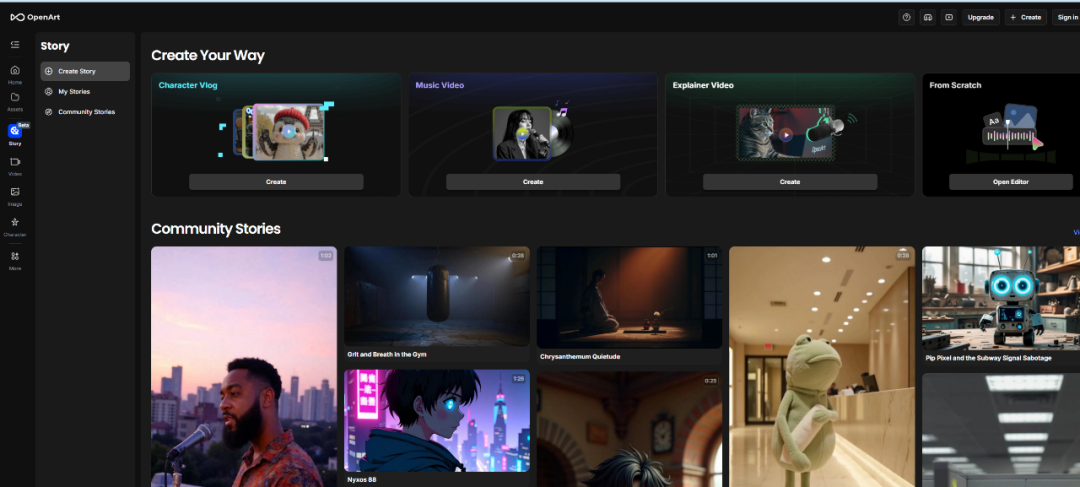Click the 'Music Video' heading
The height and width of the screenshot is (487, 1080).
pyautogui.click(x=439, y=85)
